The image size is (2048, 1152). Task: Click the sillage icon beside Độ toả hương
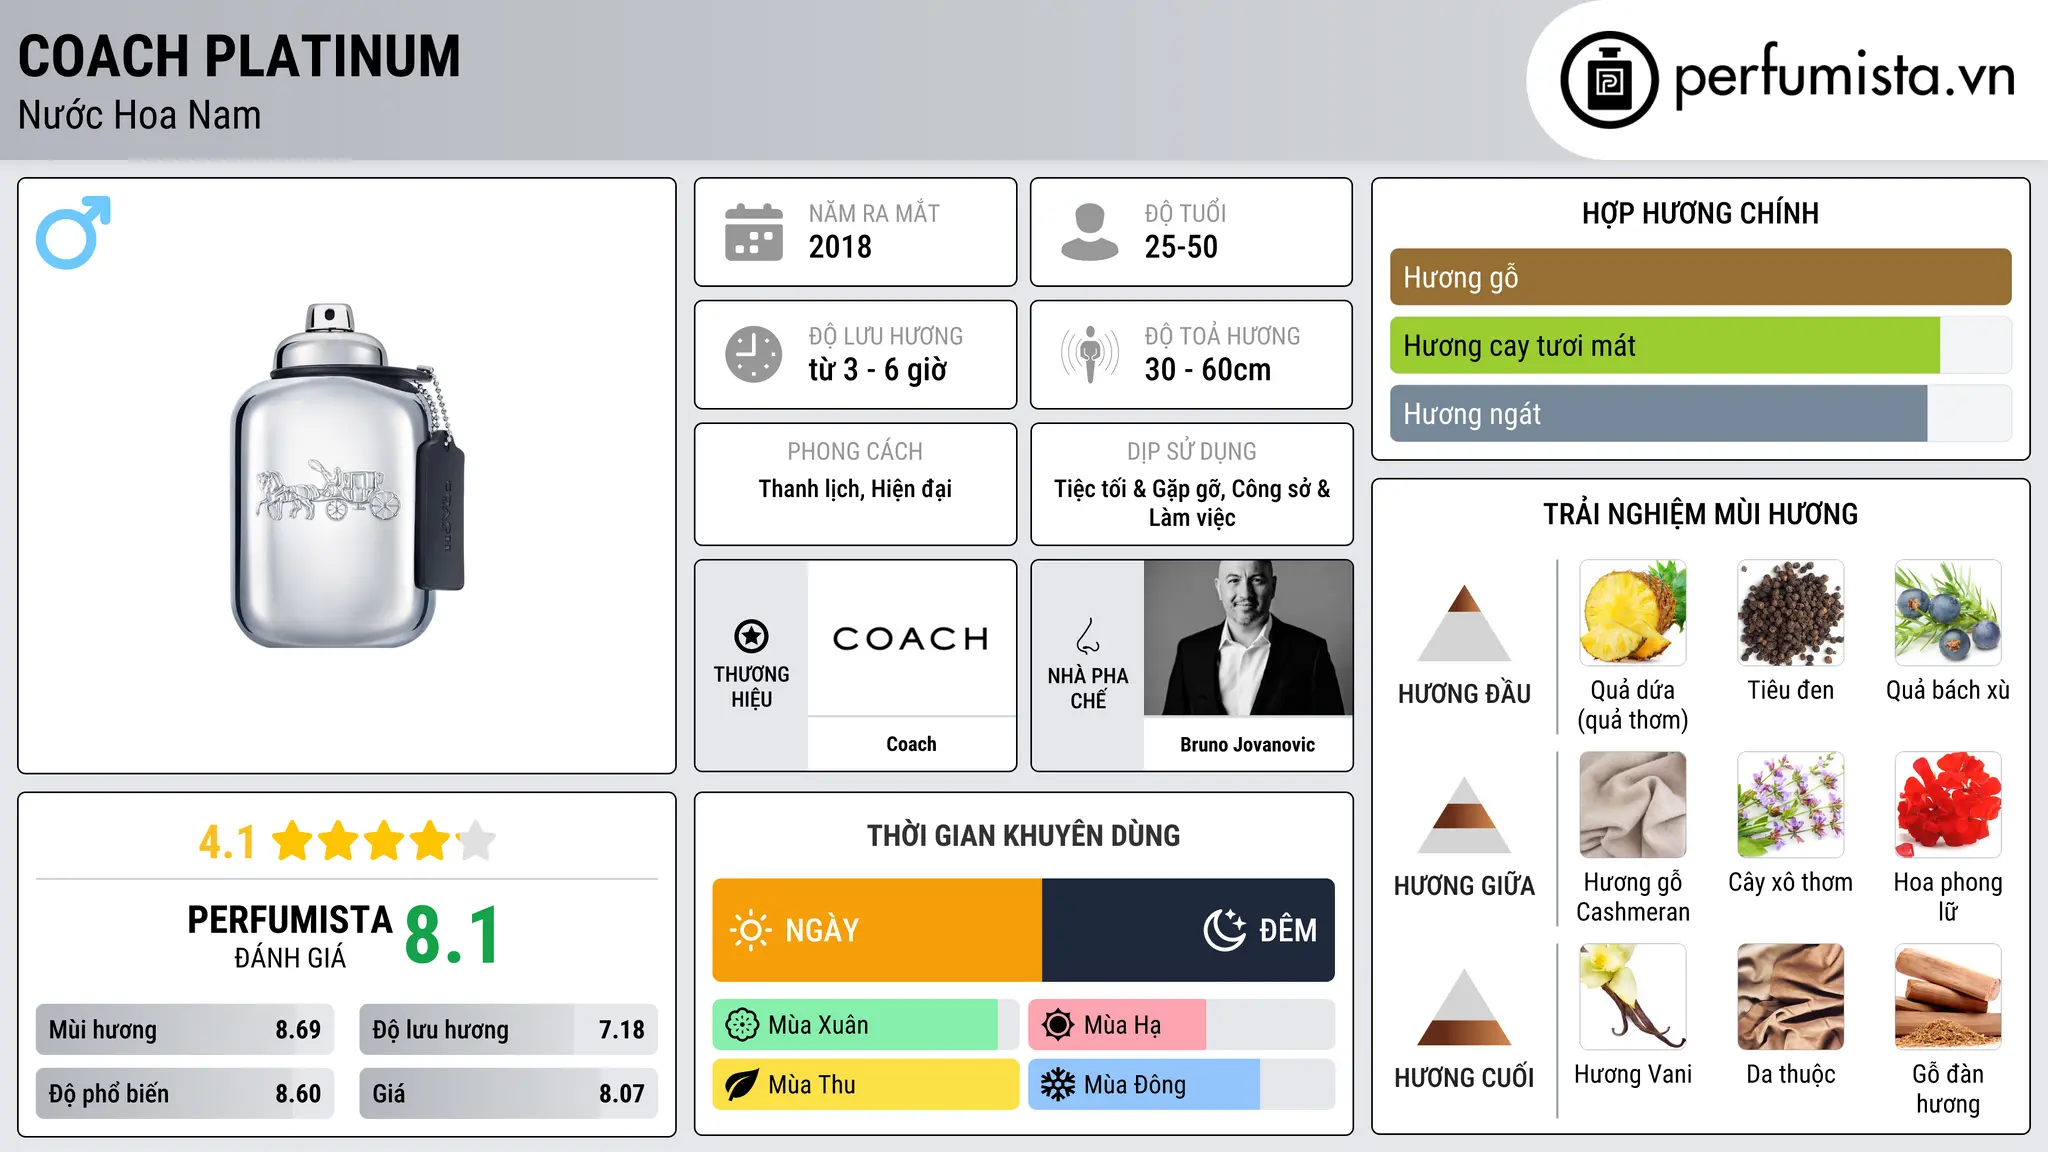point(1089,354)
